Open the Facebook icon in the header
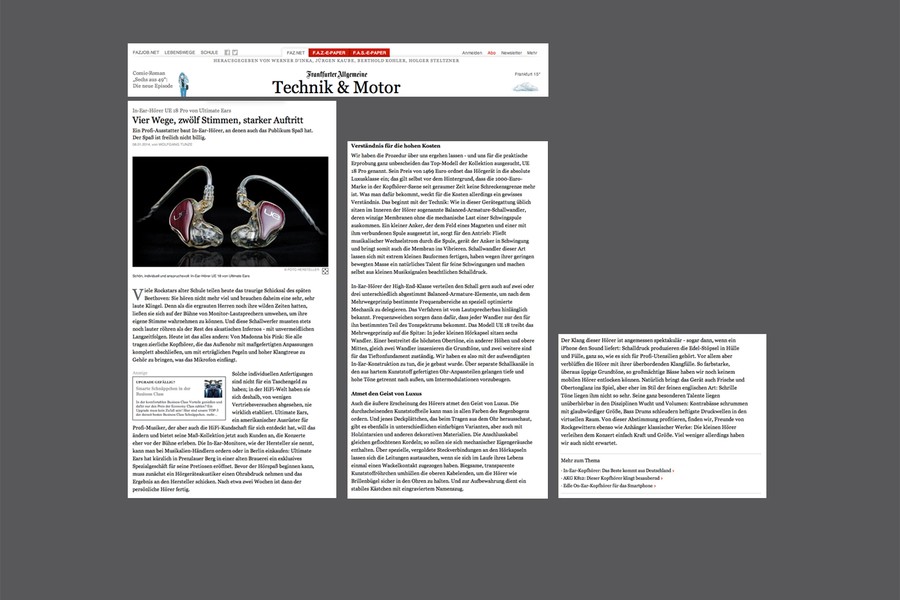 (227, 52)
